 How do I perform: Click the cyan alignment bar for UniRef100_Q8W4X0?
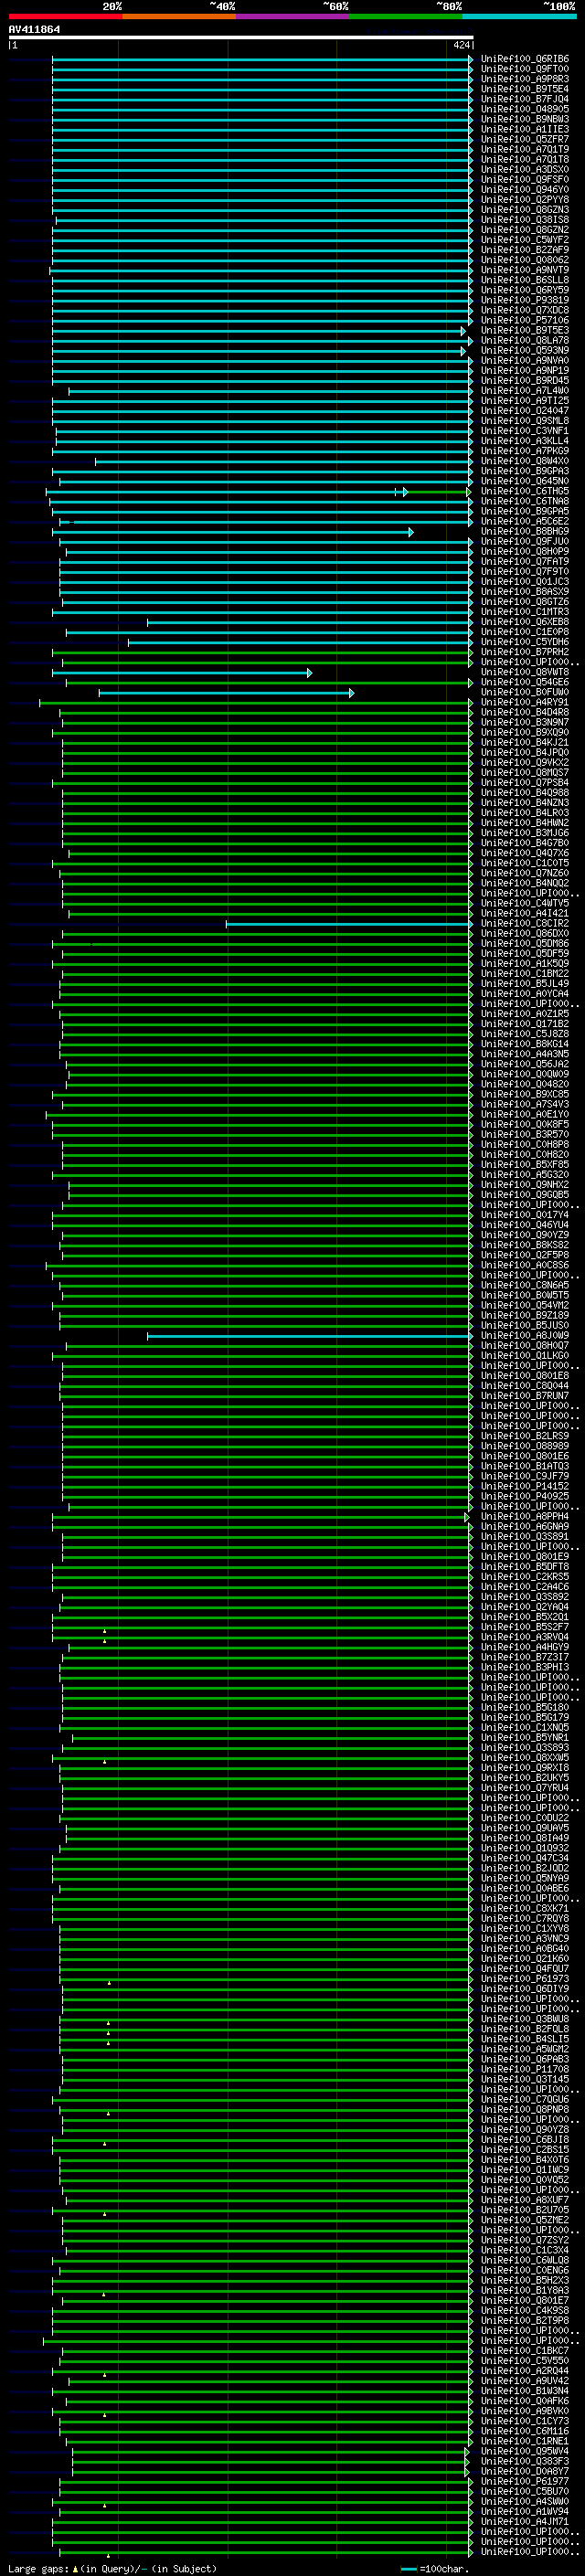(283, 461)
